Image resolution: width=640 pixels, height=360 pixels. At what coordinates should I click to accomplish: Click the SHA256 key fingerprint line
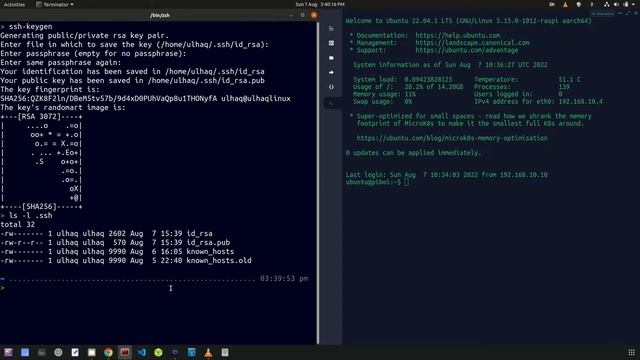click(x=145, y=98)
